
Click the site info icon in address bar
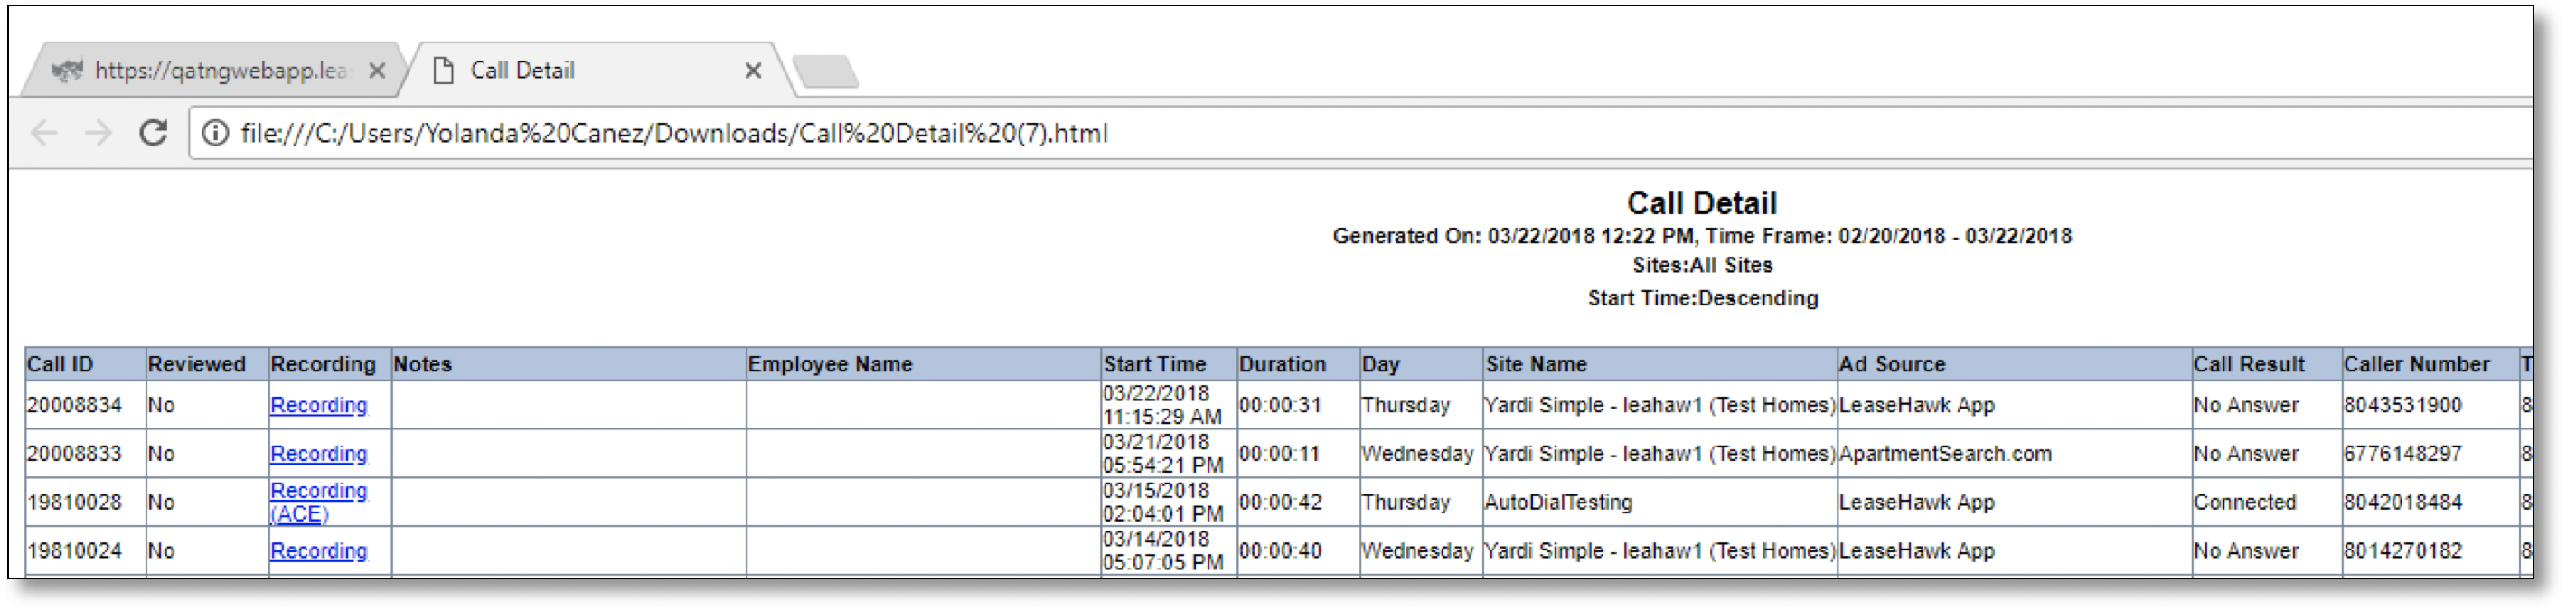point(215,133)
